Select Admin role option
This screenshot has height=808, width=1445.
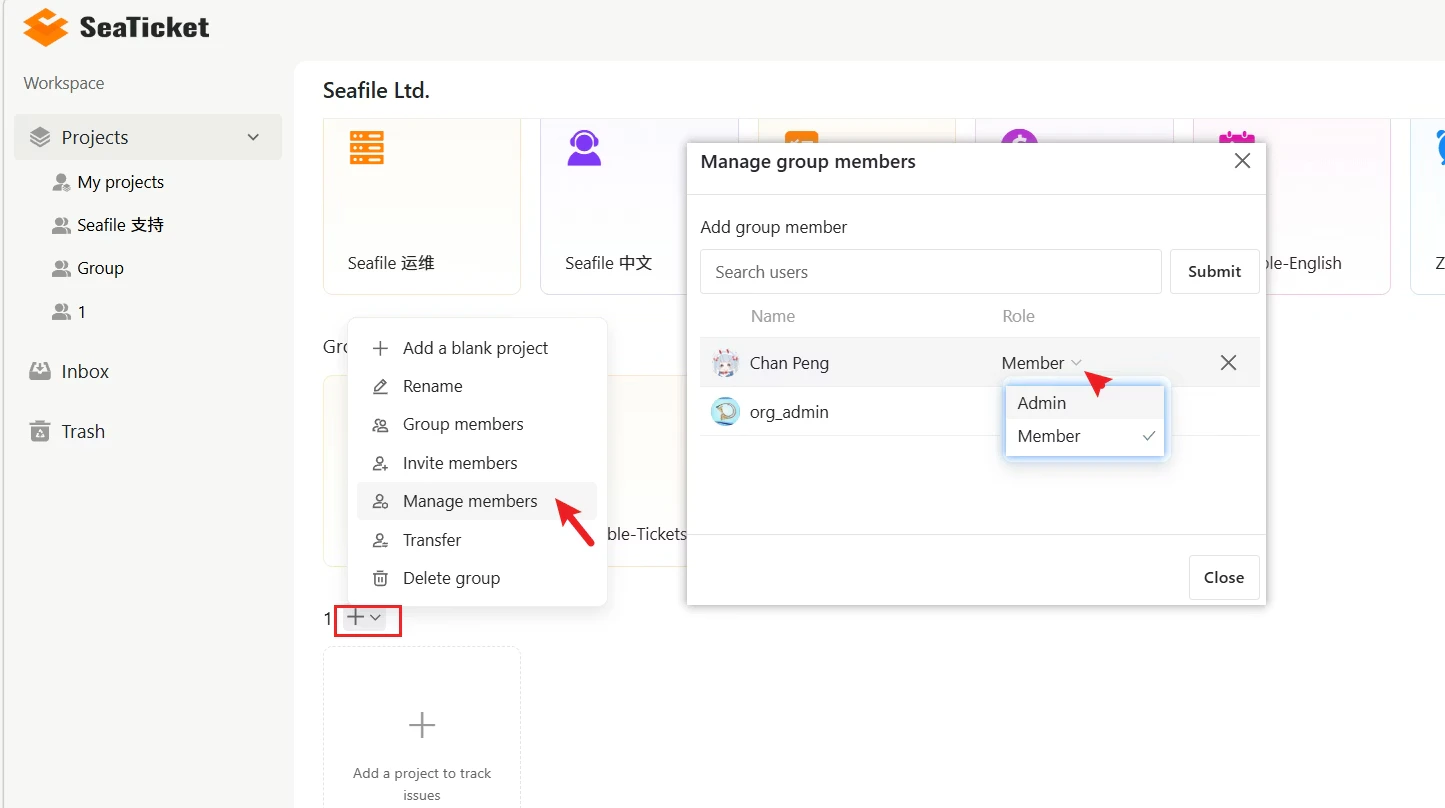coord(1085,403)
